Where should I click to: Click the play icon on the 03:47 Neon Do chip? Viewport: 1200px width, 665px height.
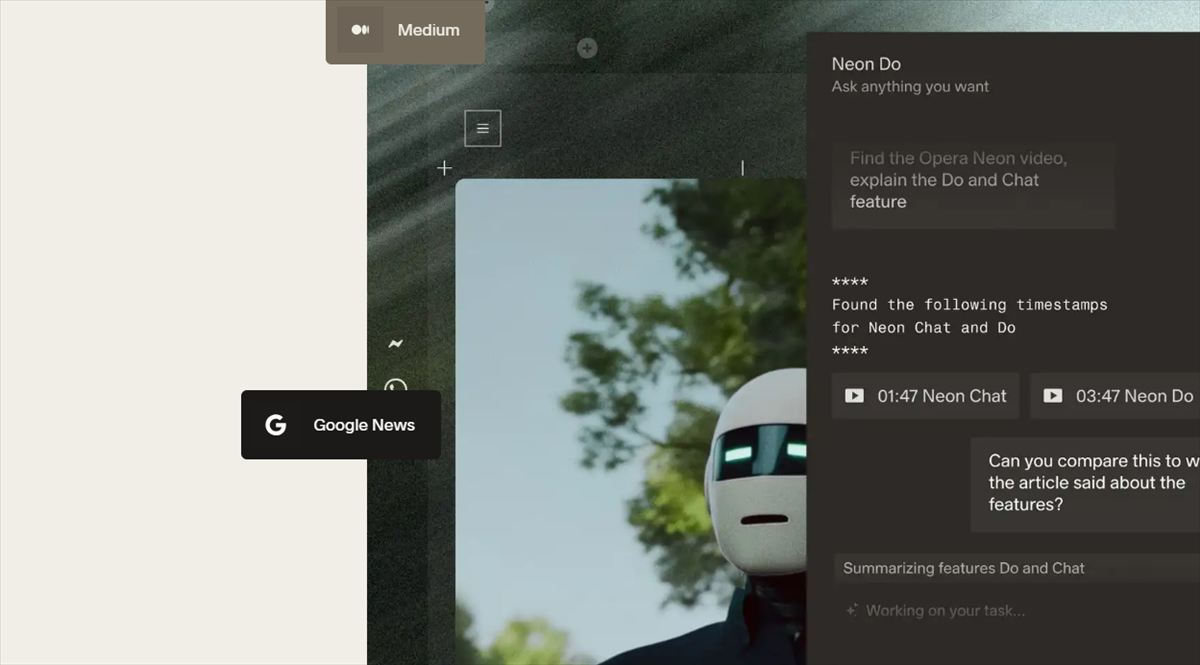coord(1053,396)
